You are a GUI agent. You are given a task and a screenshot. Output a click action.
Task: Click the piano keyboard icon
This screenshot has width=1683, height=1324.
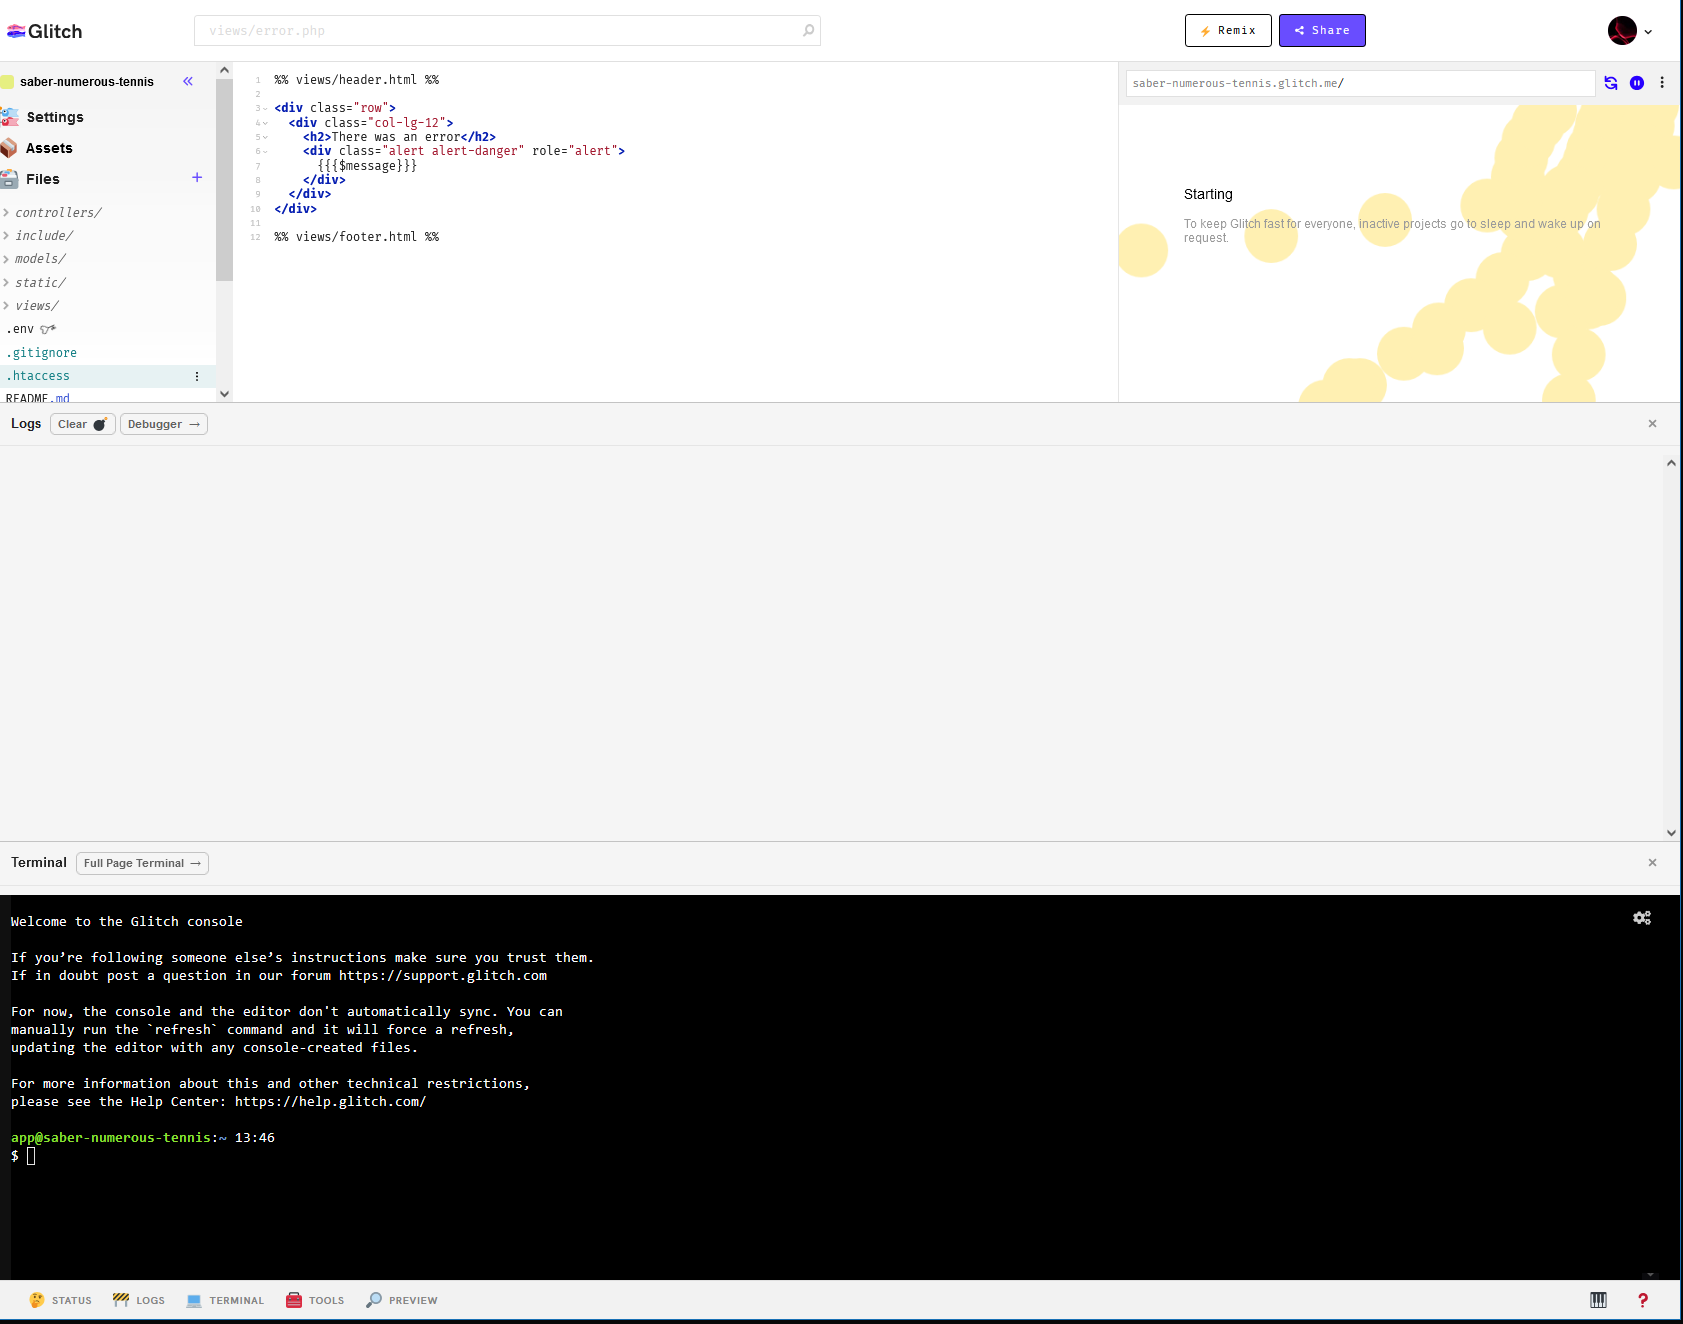coord(1598,1300)
